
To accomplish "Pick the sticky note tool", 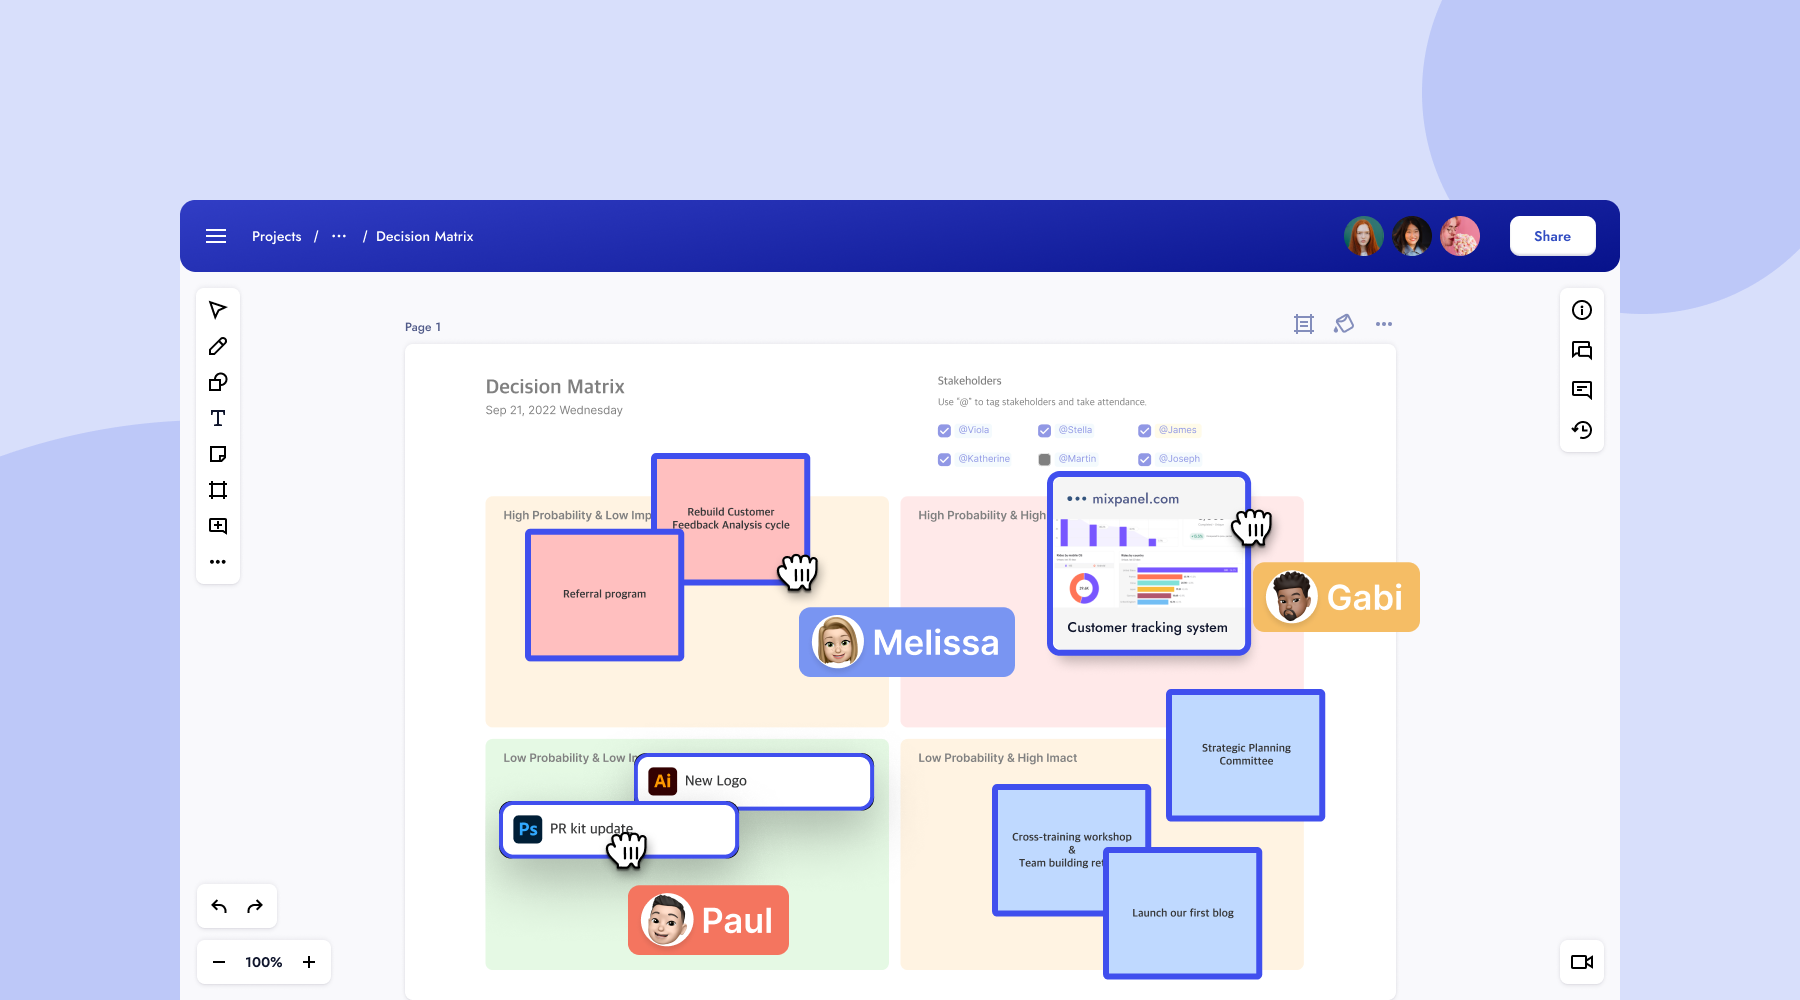I will click(218, 454).
